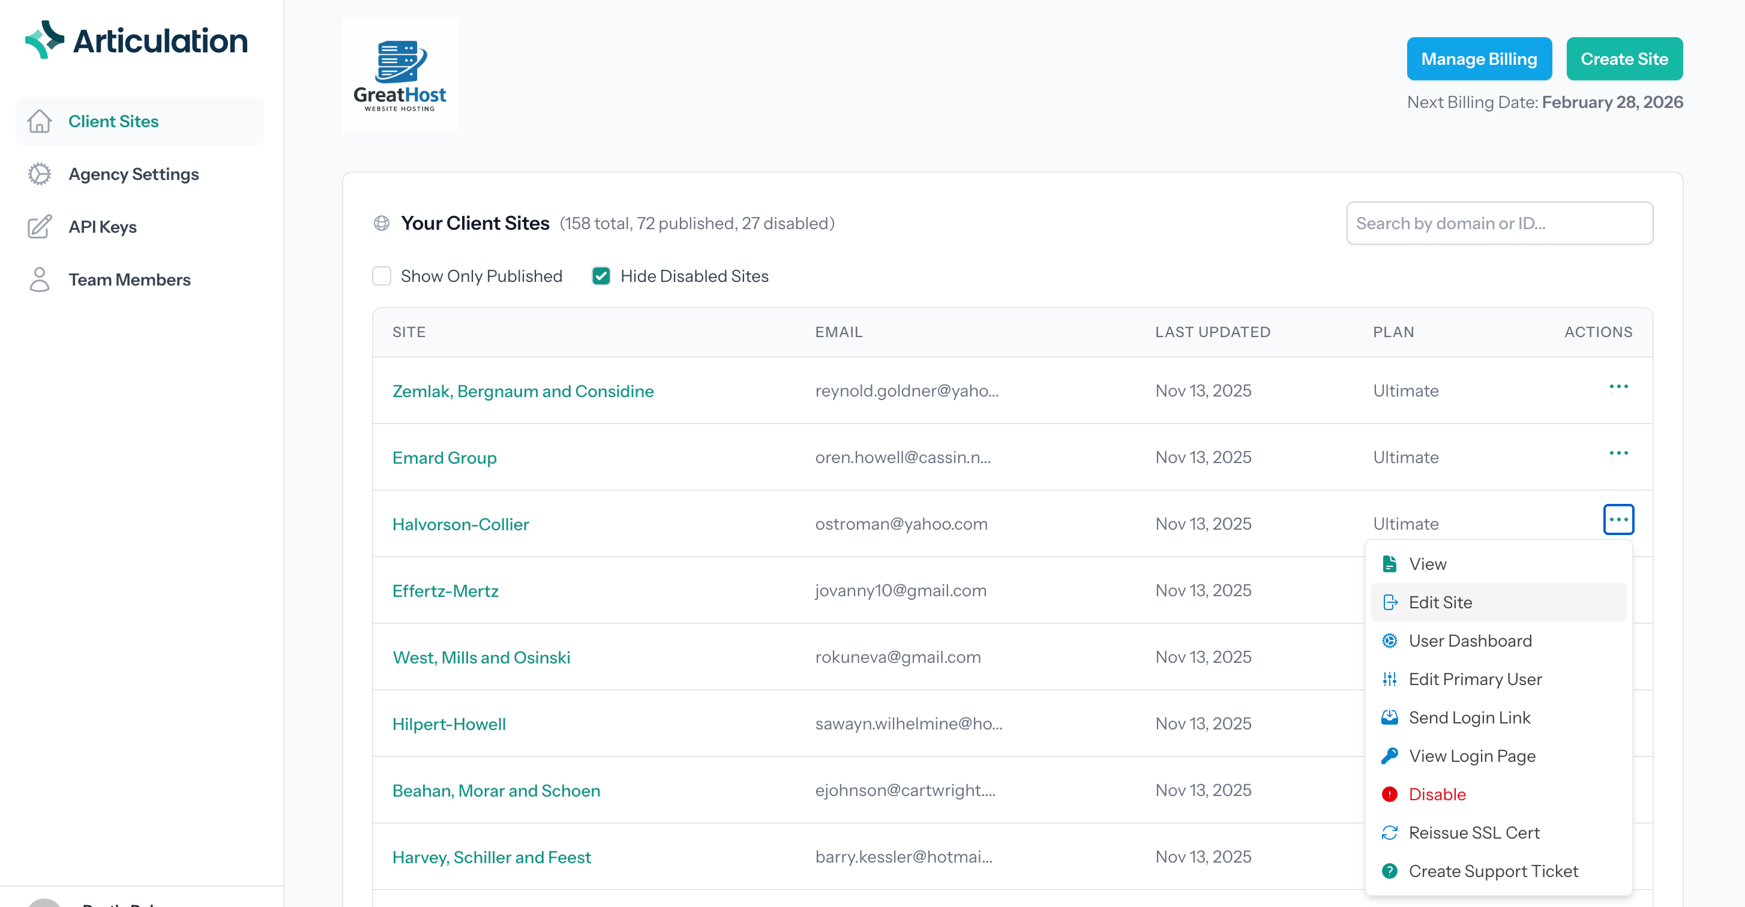Select the Client Sites home icon

pyautogui.click(x=40, y=120)
